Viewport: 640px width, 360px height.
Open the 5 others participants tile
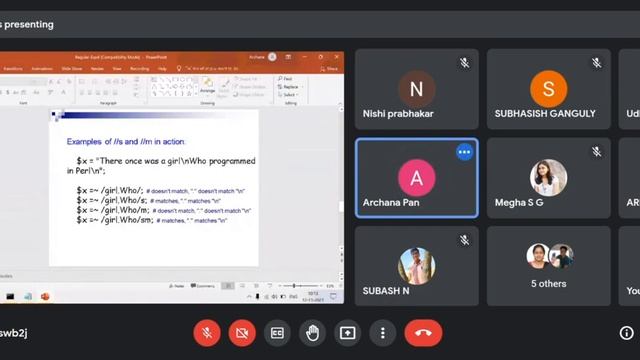(x=549, y=266)
